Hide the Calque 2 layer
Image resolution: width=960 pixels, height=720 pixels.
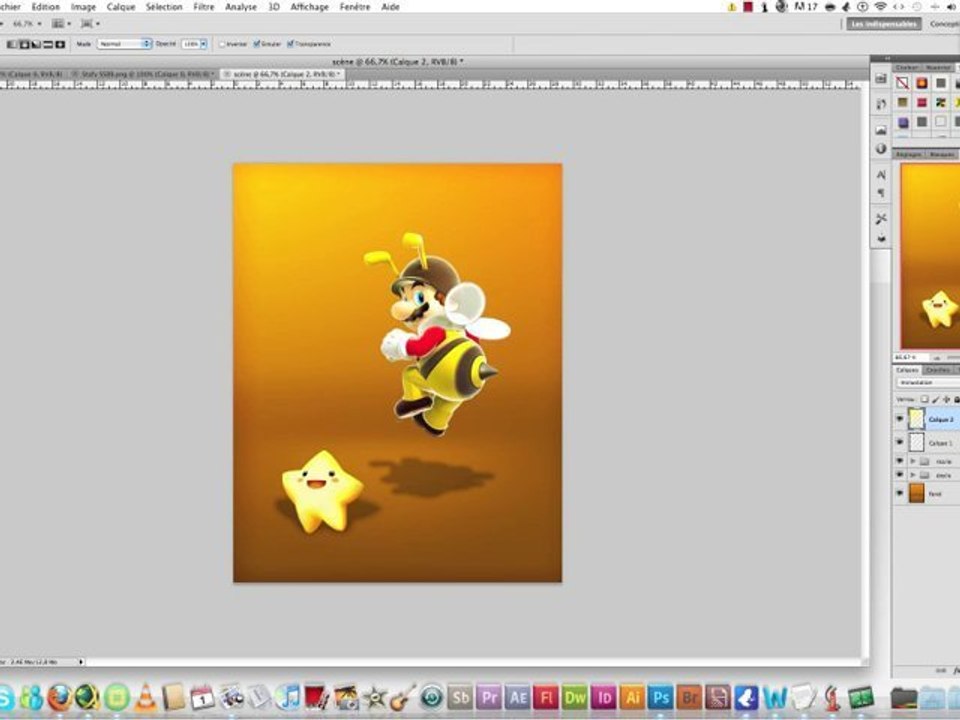899,419
